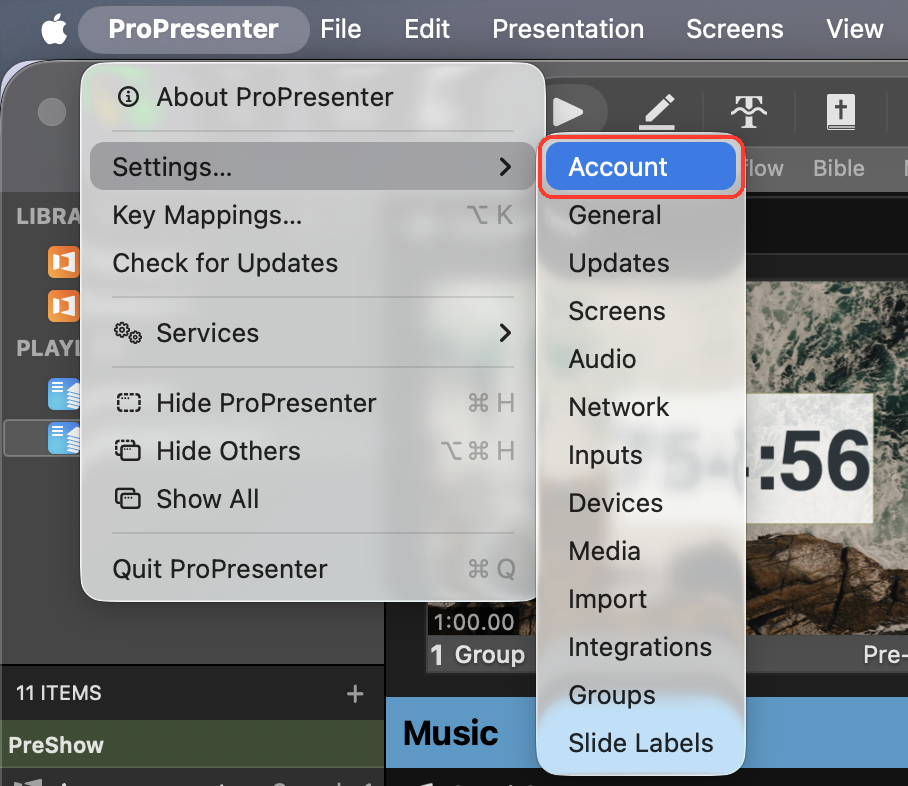Choose Hide ProPresenter

313,403
